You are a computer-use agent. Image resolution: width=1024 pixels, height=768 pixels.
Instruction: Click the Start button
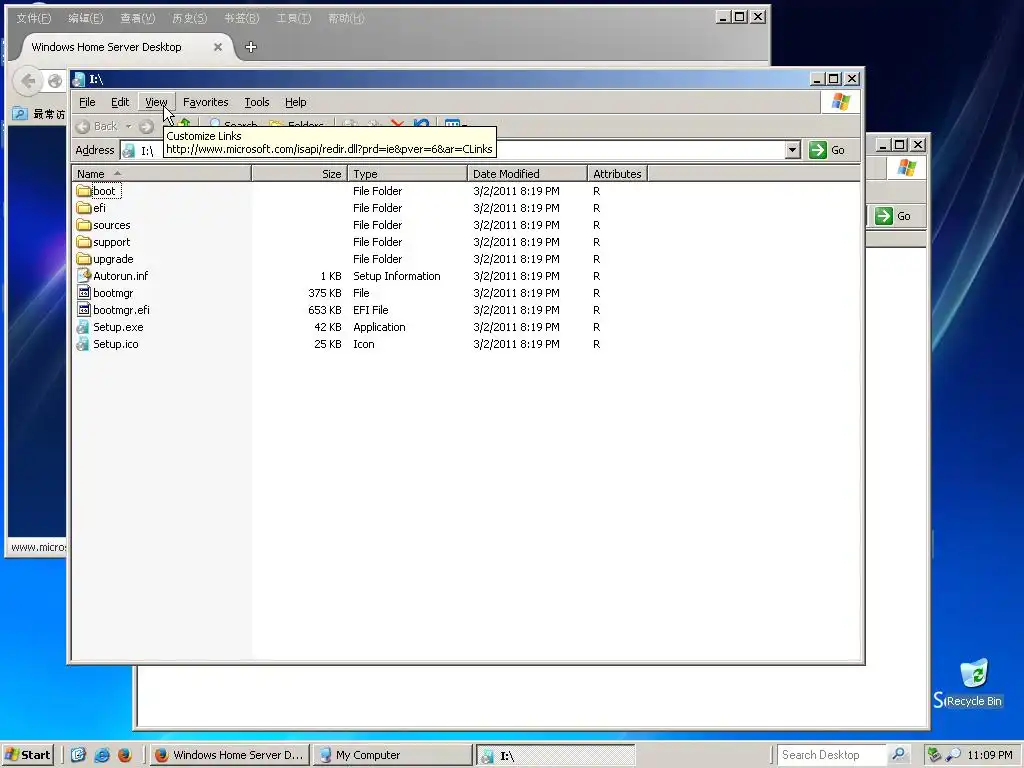[27, 755]
